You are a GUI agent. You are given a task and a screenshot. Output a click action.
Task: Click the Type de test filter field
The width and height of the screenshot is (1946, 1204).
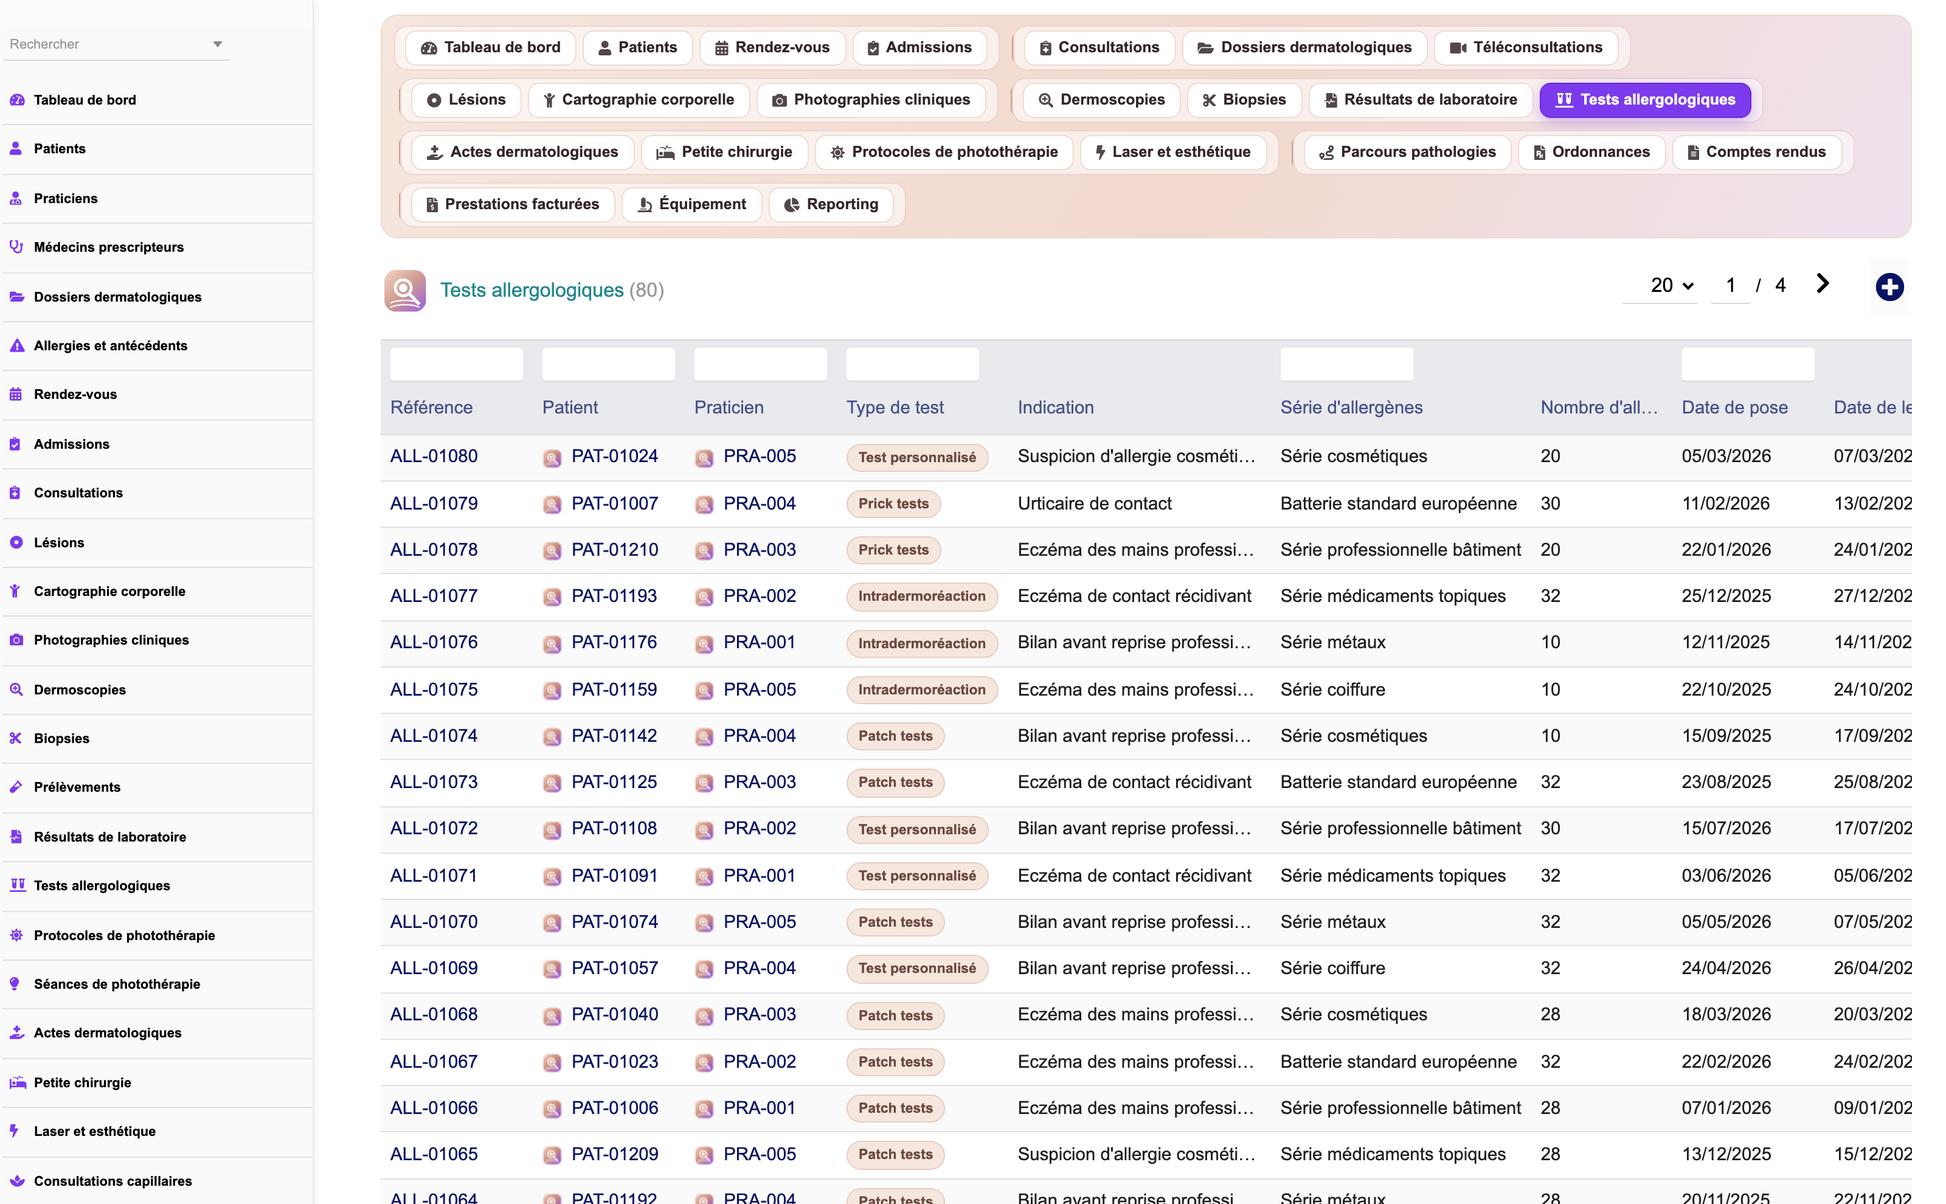[x=912, y=364]
